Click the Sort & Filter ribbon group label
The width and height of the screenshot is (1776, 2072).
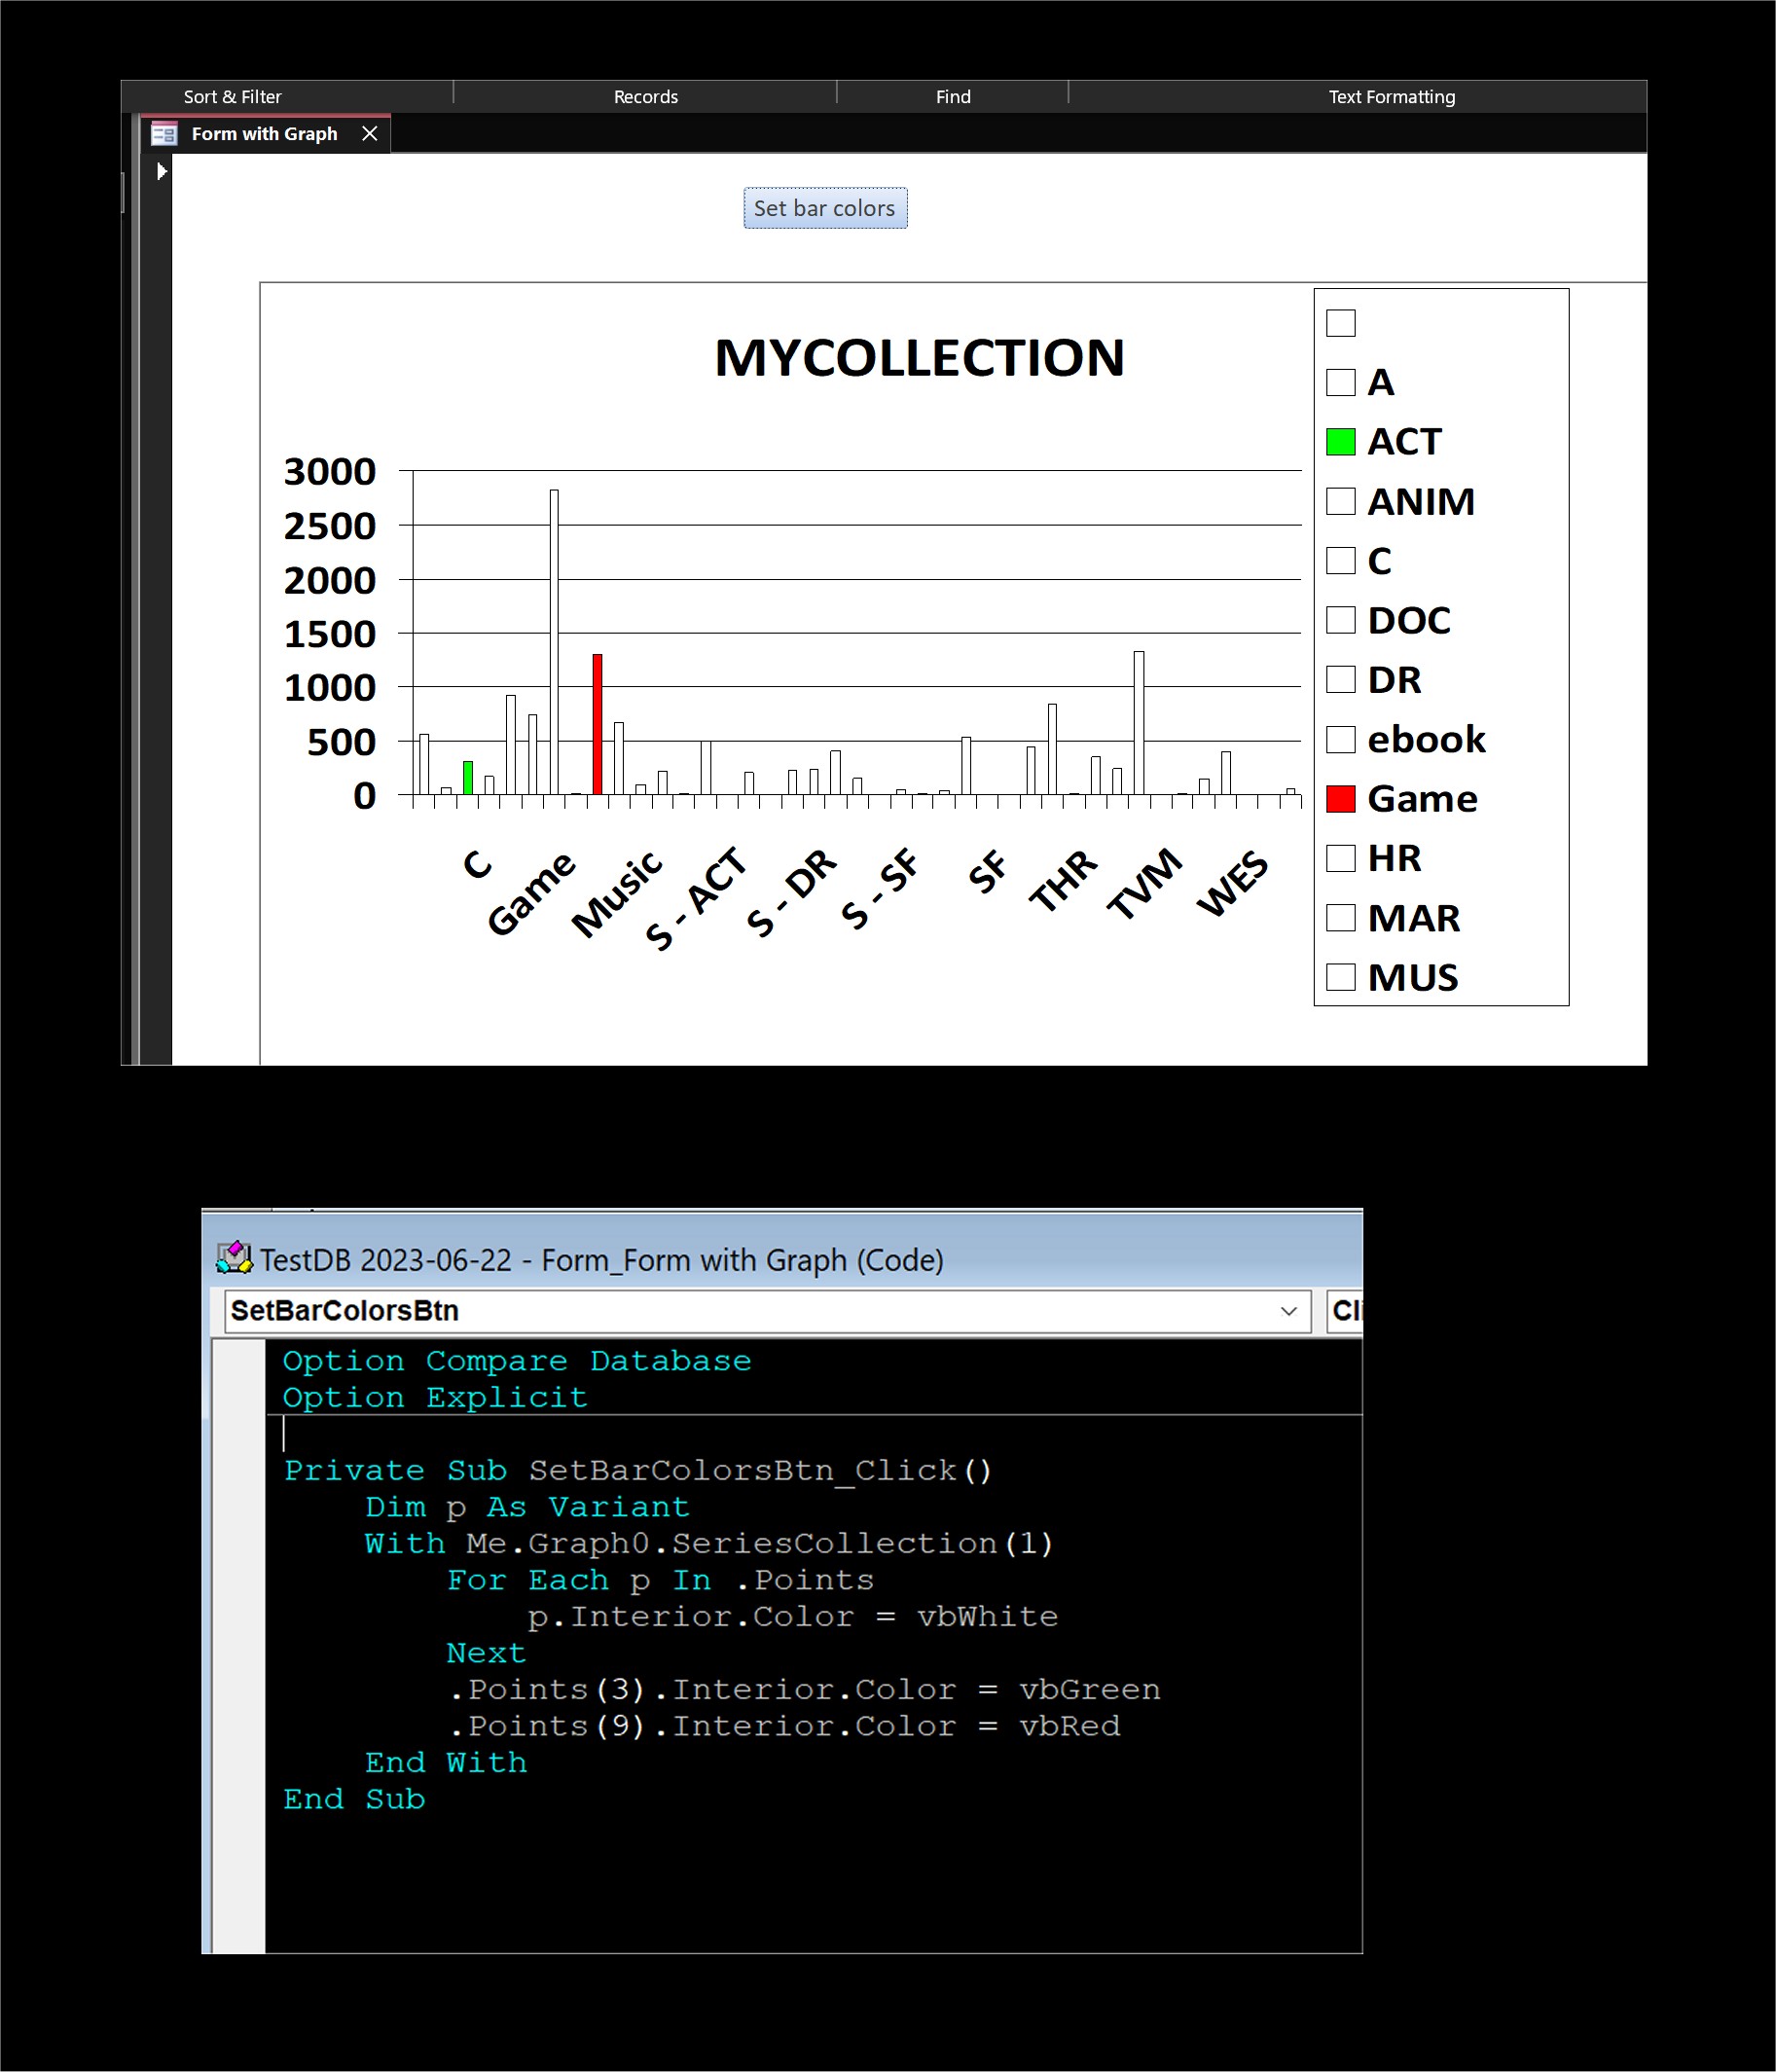point(232,97)
